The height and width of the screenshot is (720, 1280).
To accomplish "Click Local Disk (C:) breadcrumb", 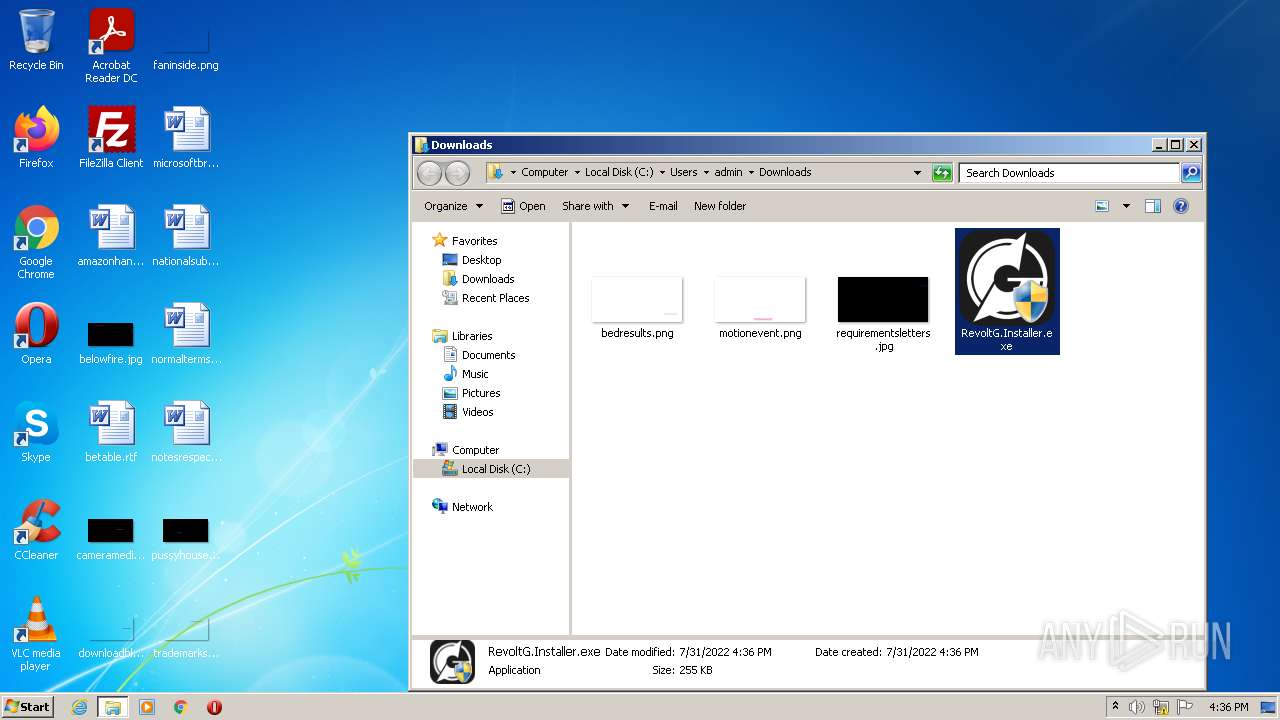I will point(619,172).
